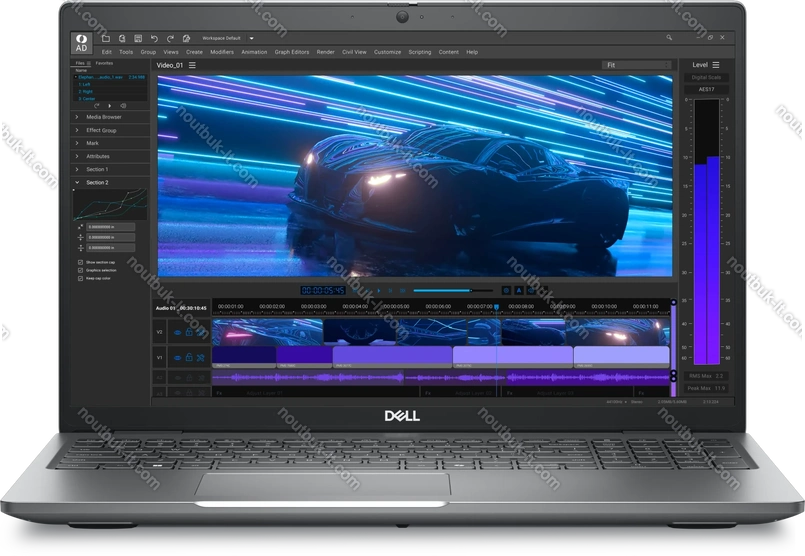Toggle the Graphics selection checkbox
This screenshot has height=556, width=805.
point(80,270)
